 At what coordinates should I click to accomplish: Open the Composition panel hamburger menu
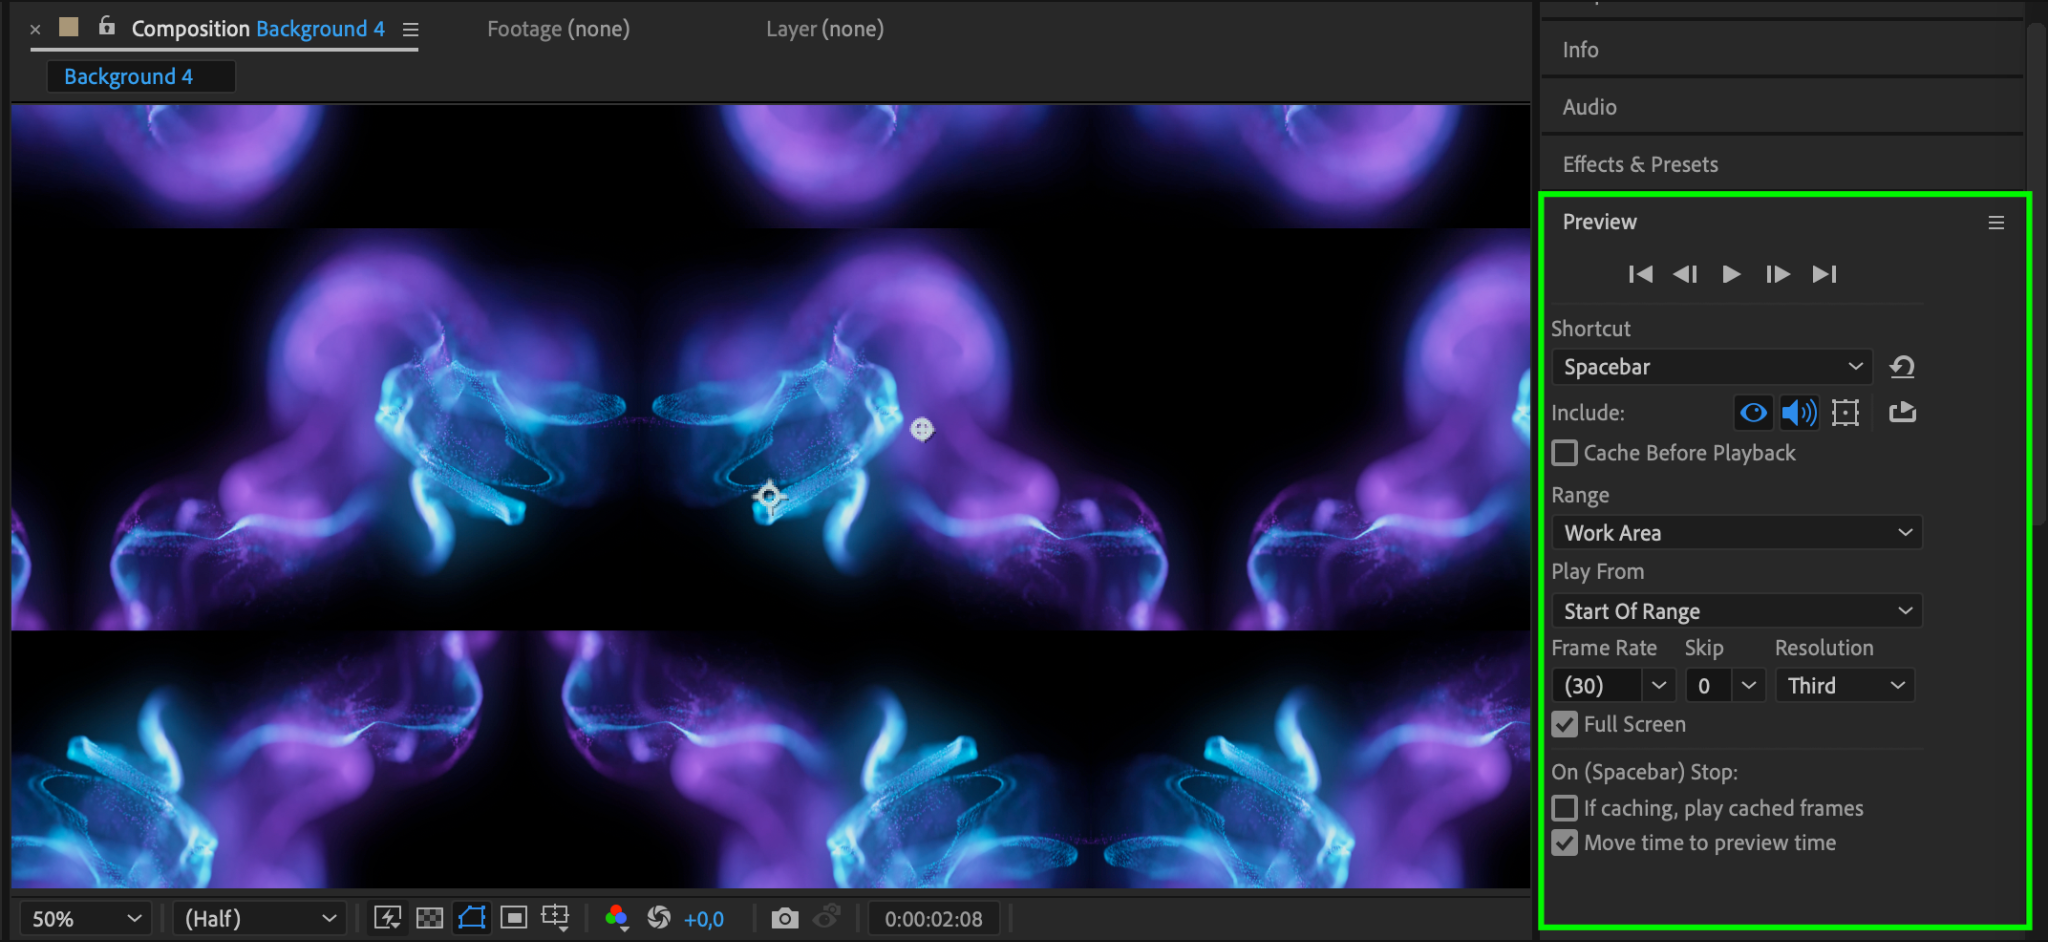pos(410,29)
